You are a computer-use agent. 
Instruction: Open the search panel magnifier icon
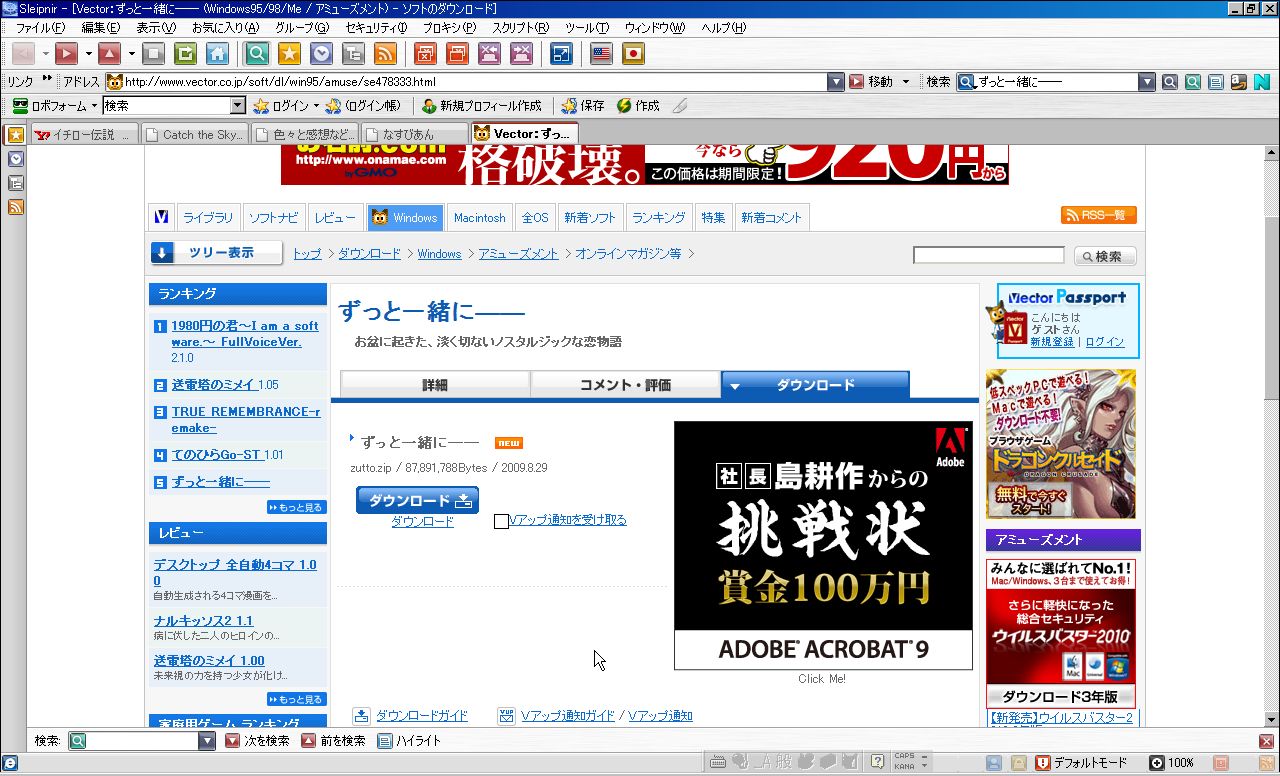(257, 54)
